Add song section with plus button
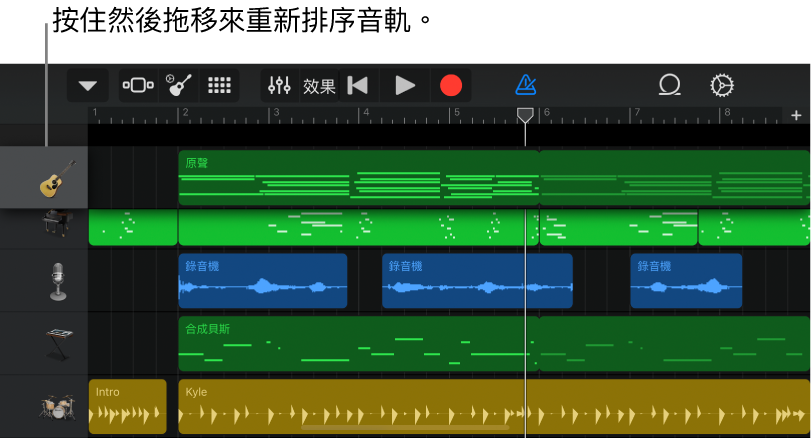Screen dimensions: 811x439 point(796,115)
